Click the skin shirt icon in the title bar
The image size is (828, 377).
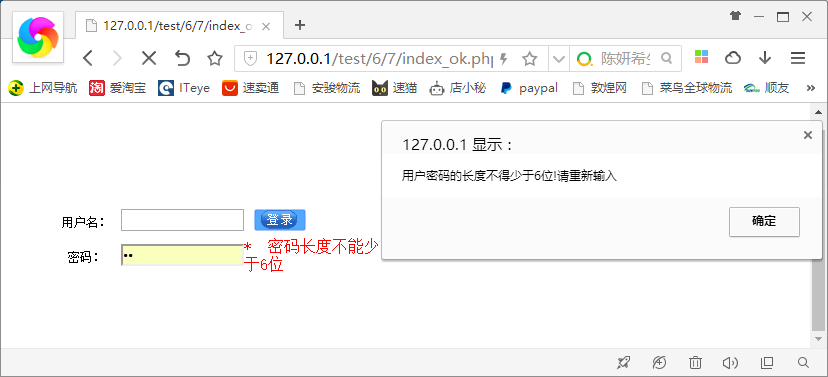[x=736, y=16]
